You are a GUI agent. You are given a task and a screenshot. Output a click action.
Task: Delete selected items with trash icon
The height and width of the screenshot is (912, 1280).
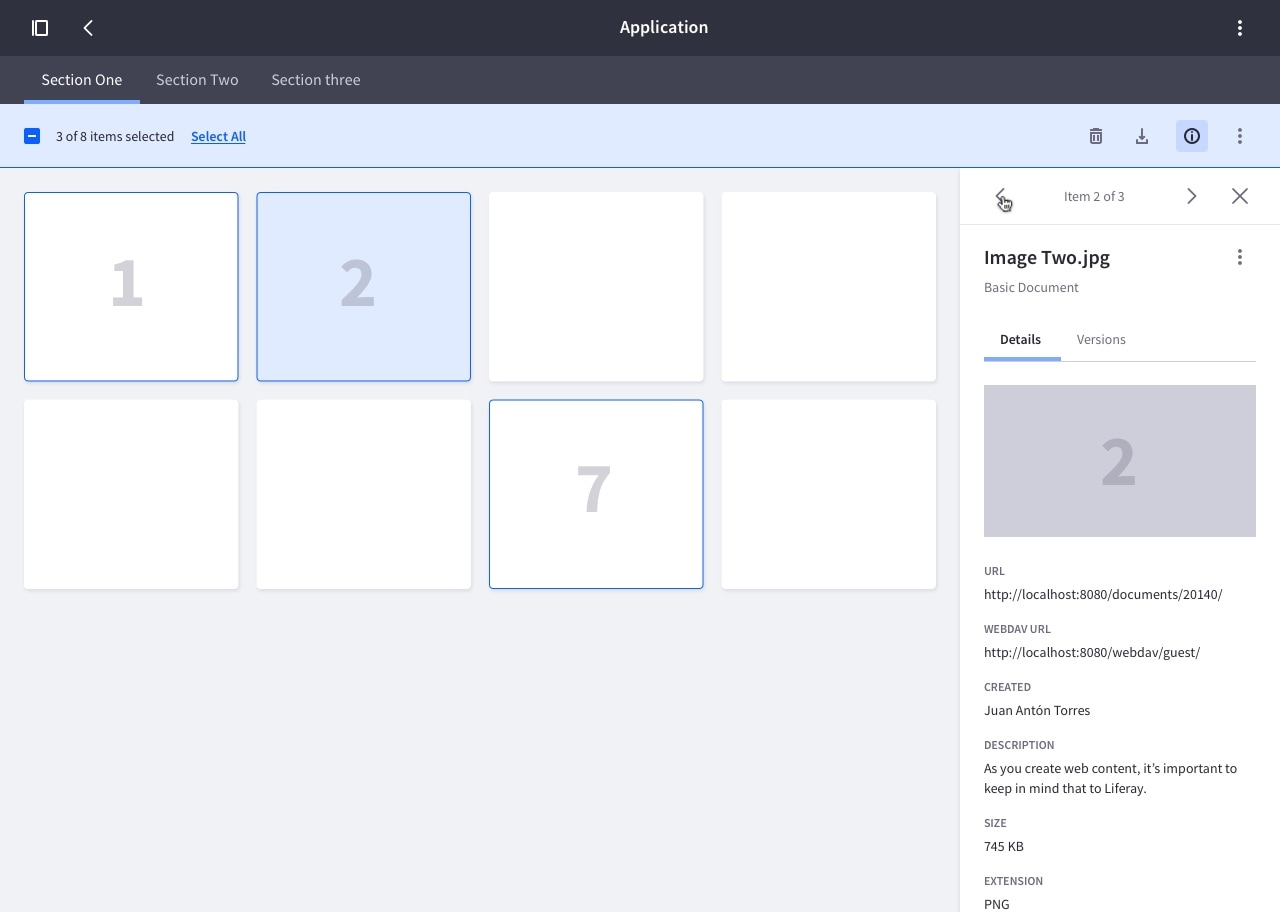click(x=1095, y=136)
